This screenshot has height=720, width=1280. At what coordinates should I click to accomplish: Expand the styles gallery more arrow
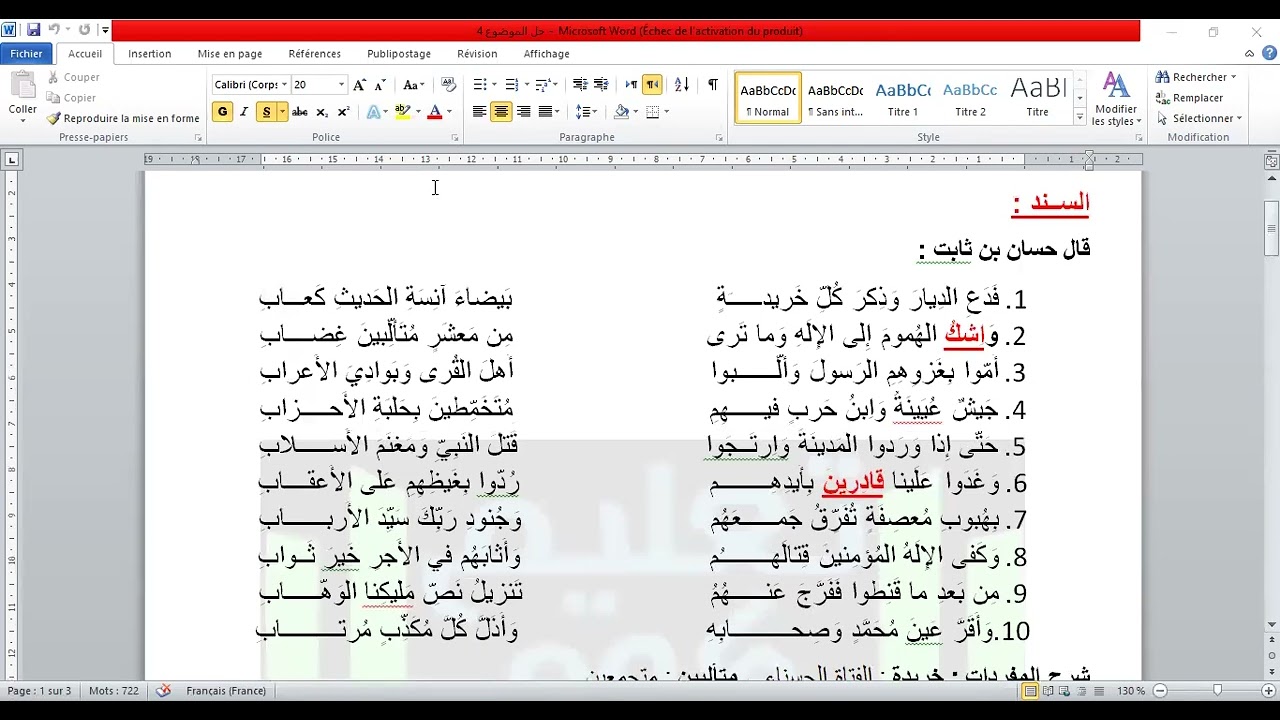[x=1079, y=117]
